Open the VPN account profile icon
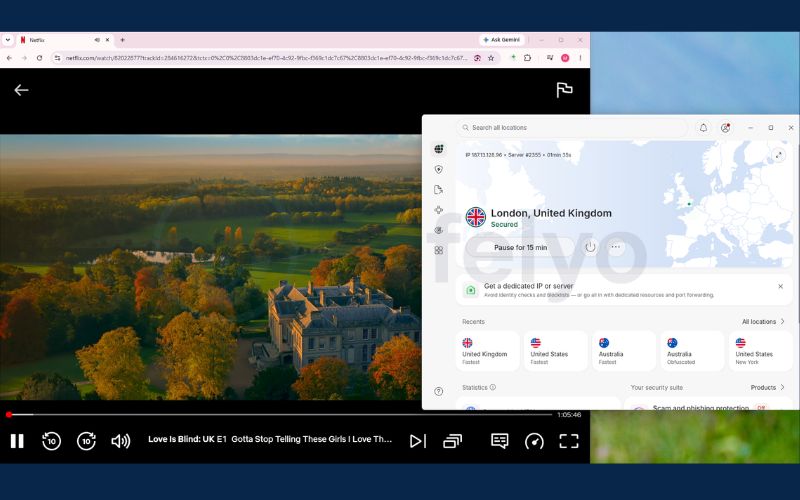Image resolution: width=800 pixels, height=500 pixels. (725, 128)
